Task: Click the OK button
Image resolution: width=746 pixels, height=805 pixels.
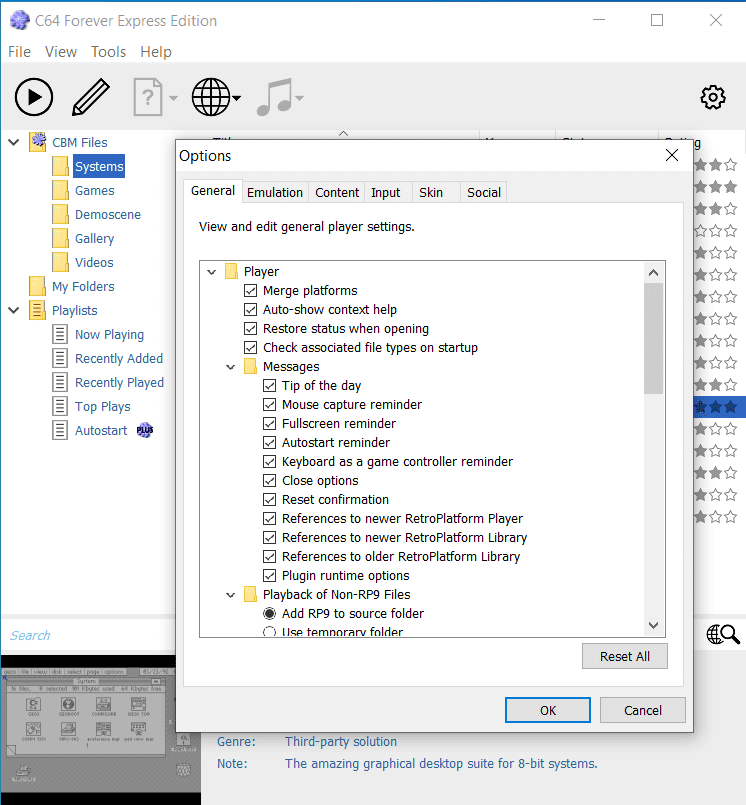Action: tap(548, 710)
